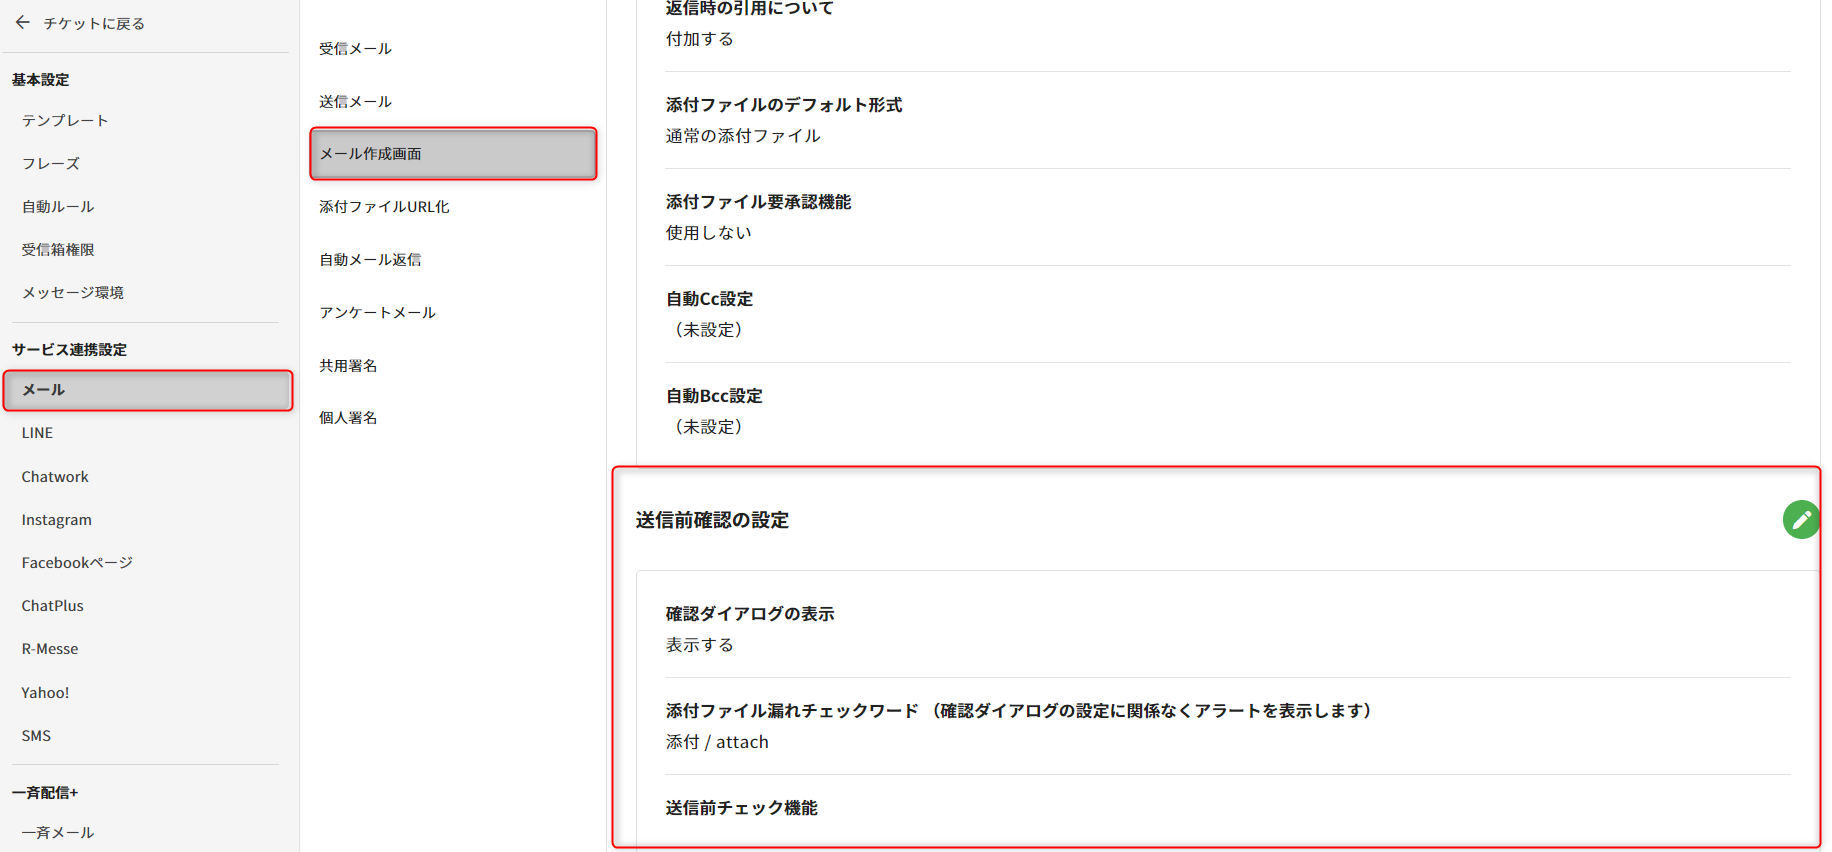Screen dimensions: 1832x852
Task: Go to 自動メール返信 settings
Action: coord(370,259)
